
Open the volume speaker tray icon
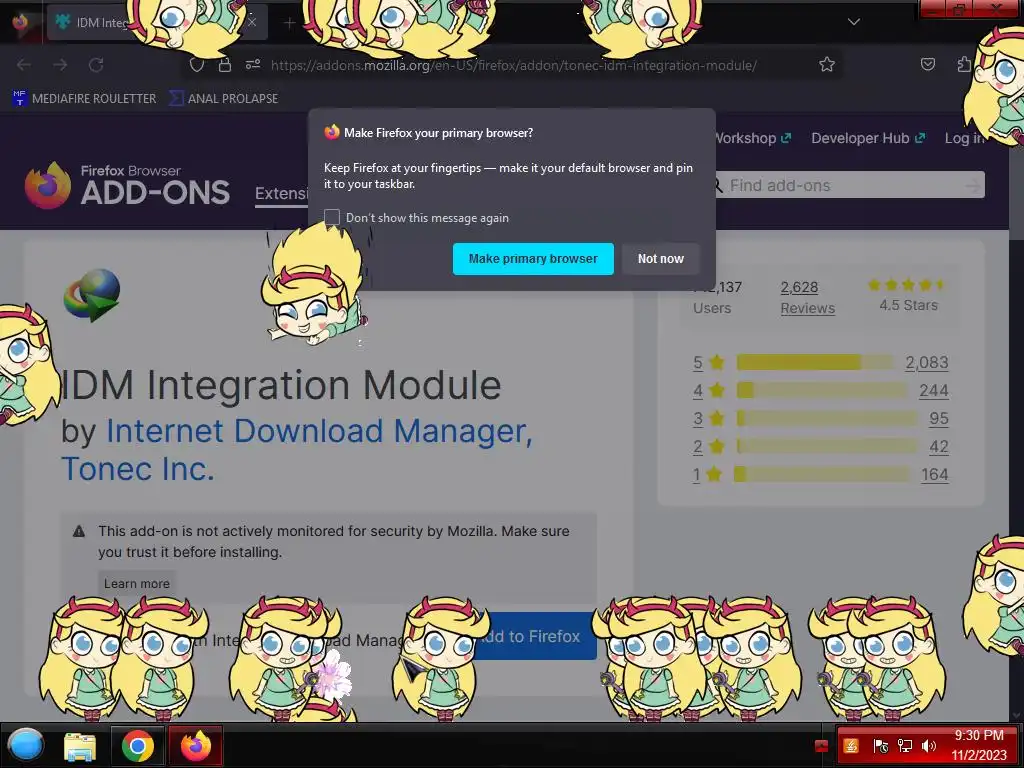coord(929,746)
